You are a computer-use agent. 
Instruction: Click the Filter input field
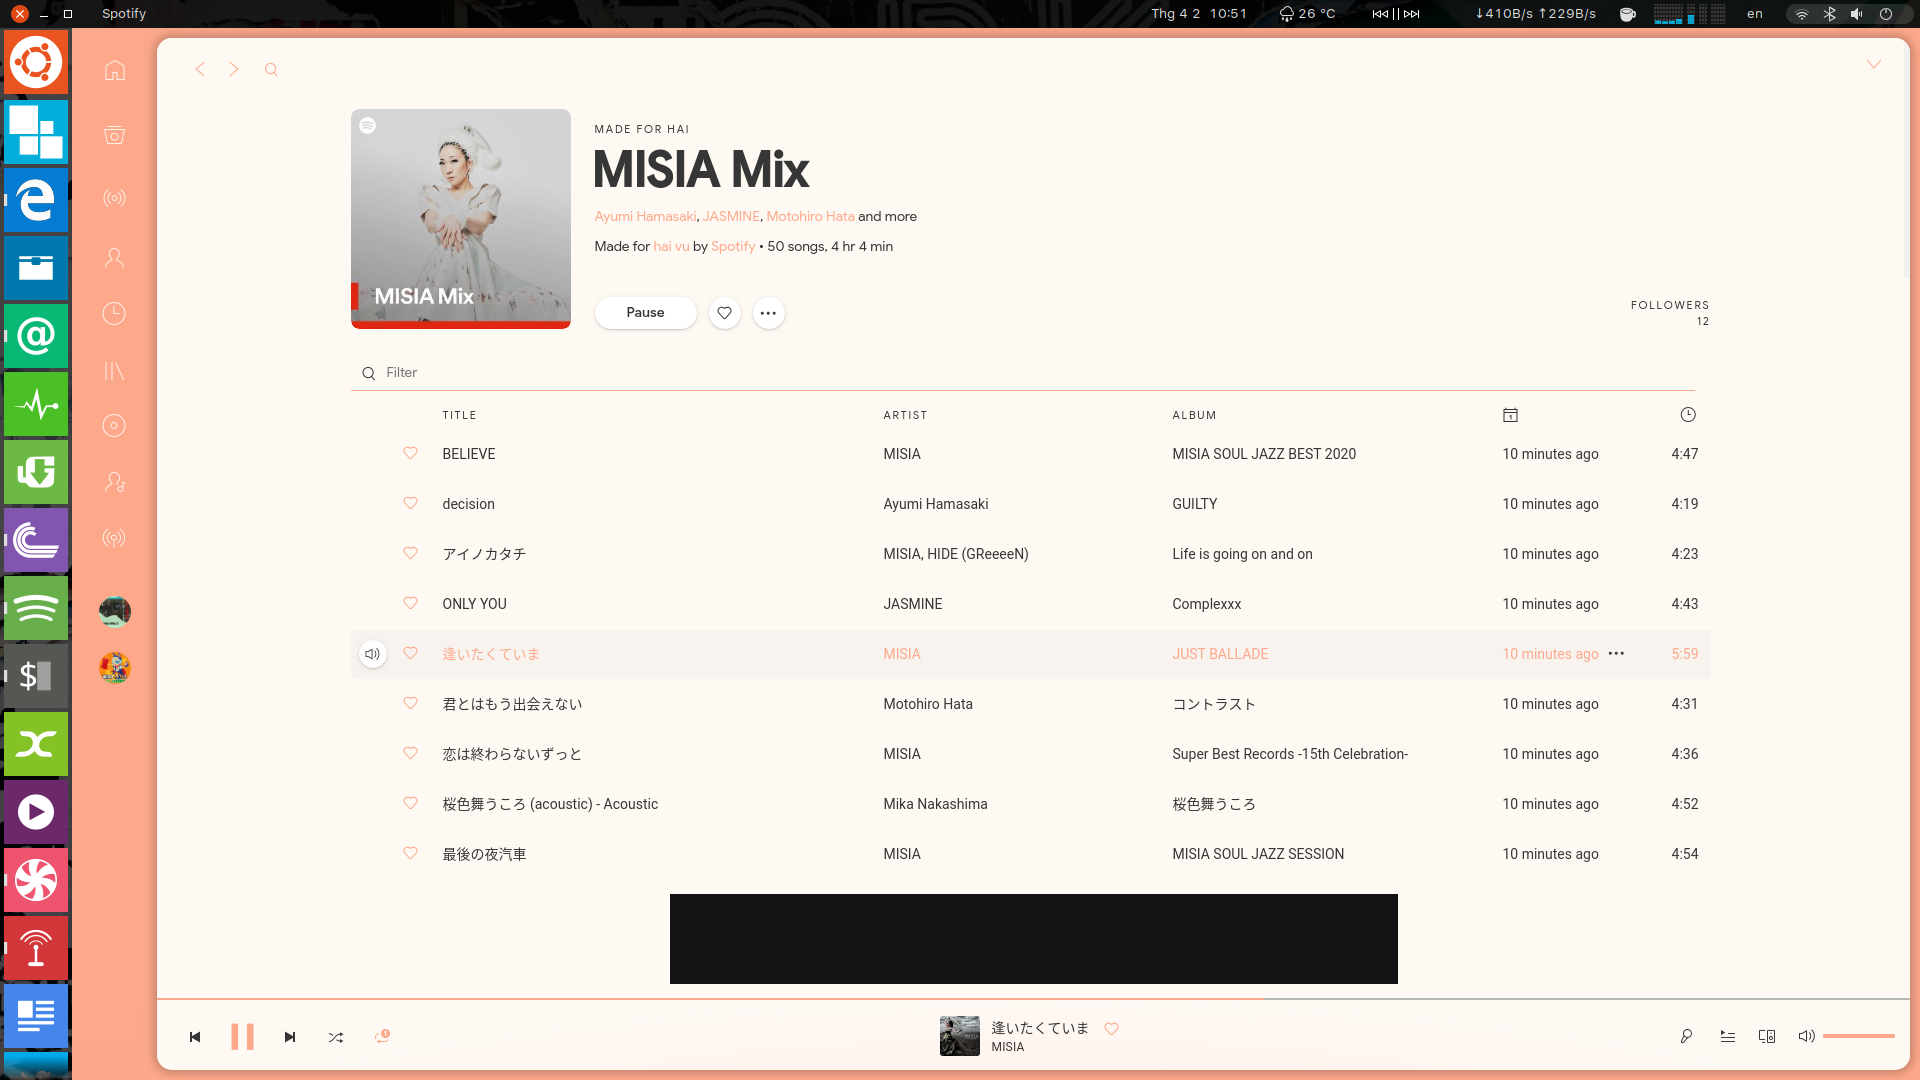coord(1023,372)
